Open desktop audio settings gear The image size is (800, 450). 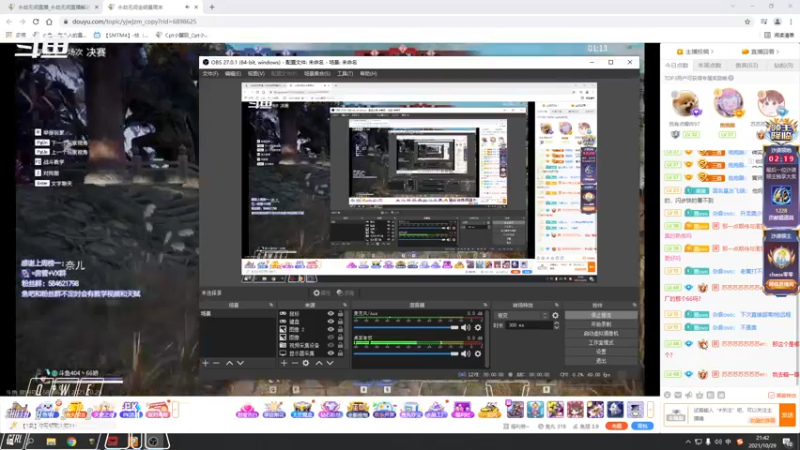click(478, 353)
